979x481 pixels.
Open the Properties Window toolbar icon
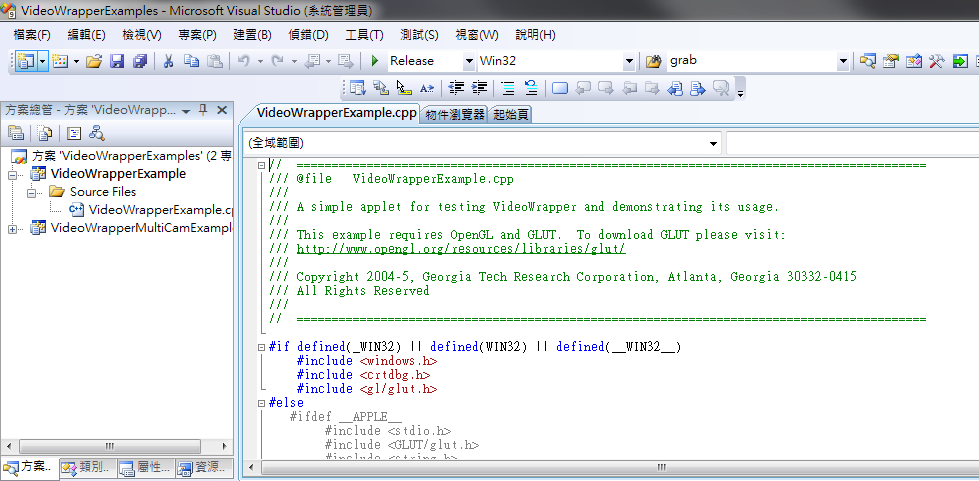click(x=890, y=61)
